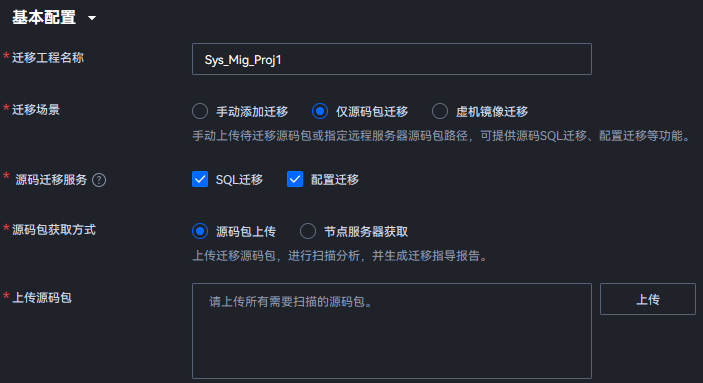The height and width of the screenshot is (383, 703).
Task: Open help icon beside 源码迁移服务
Action: tap(99, 180)
